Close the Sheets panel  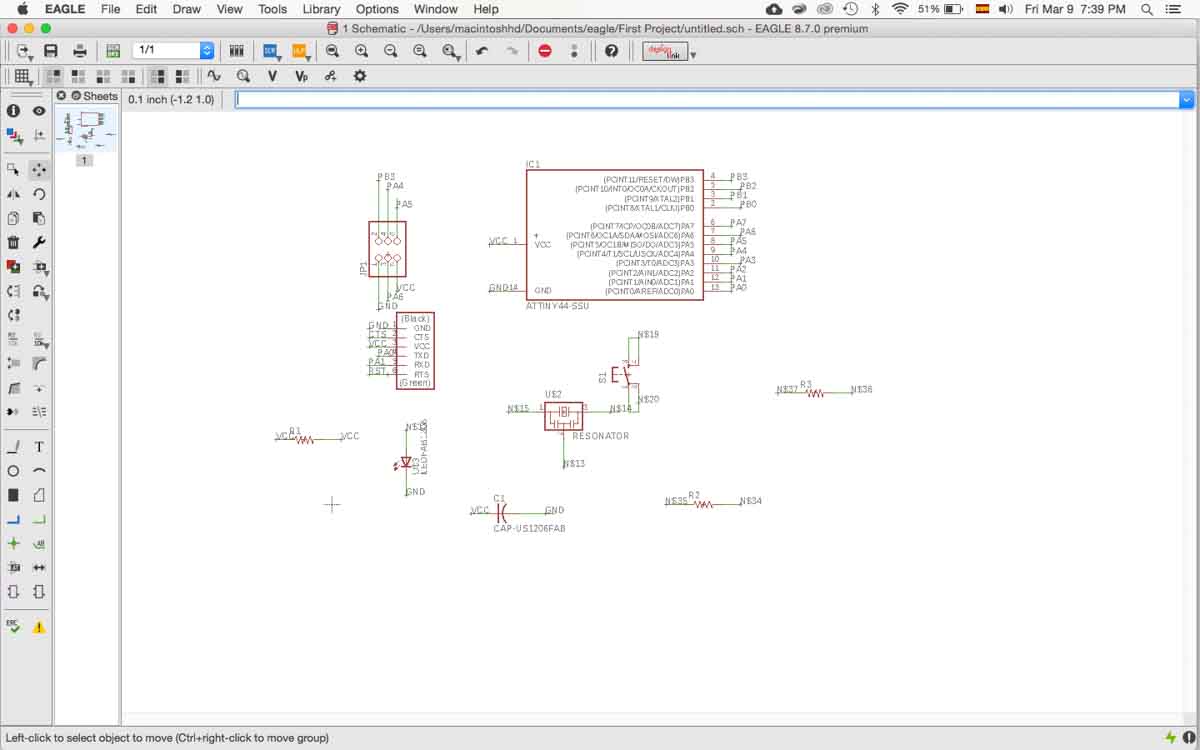(x=61, y=96)
